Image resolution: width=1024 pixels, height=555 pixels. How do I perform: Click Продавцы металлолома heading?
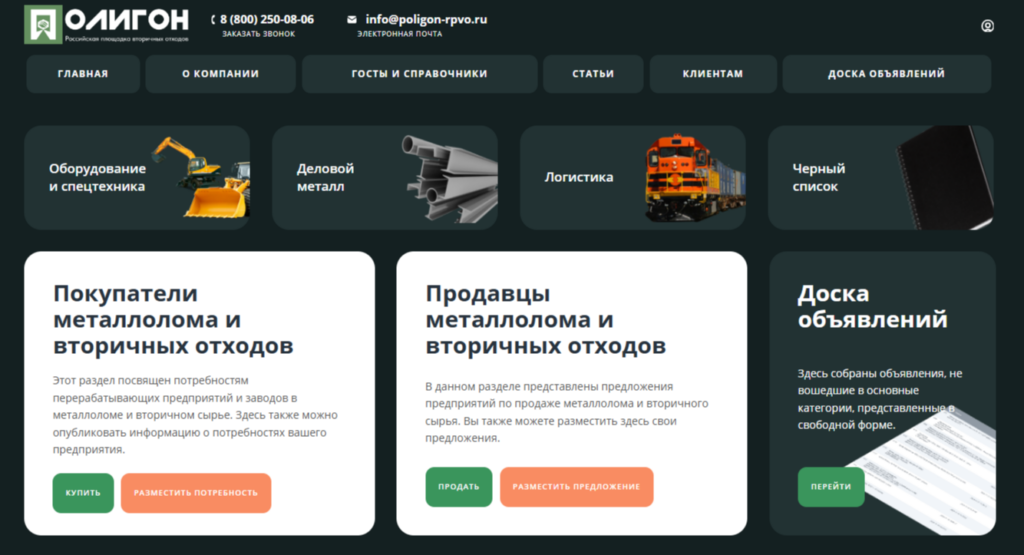point(545,319)
